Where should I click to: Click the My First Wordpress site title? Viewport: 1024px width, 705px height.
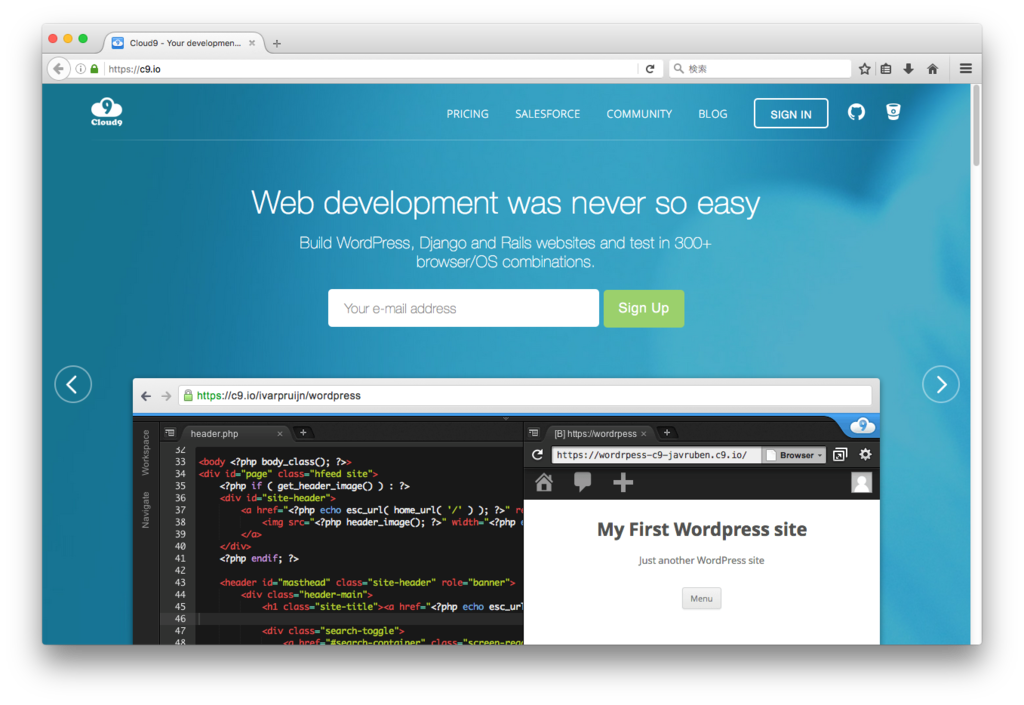tap(701, 529)
